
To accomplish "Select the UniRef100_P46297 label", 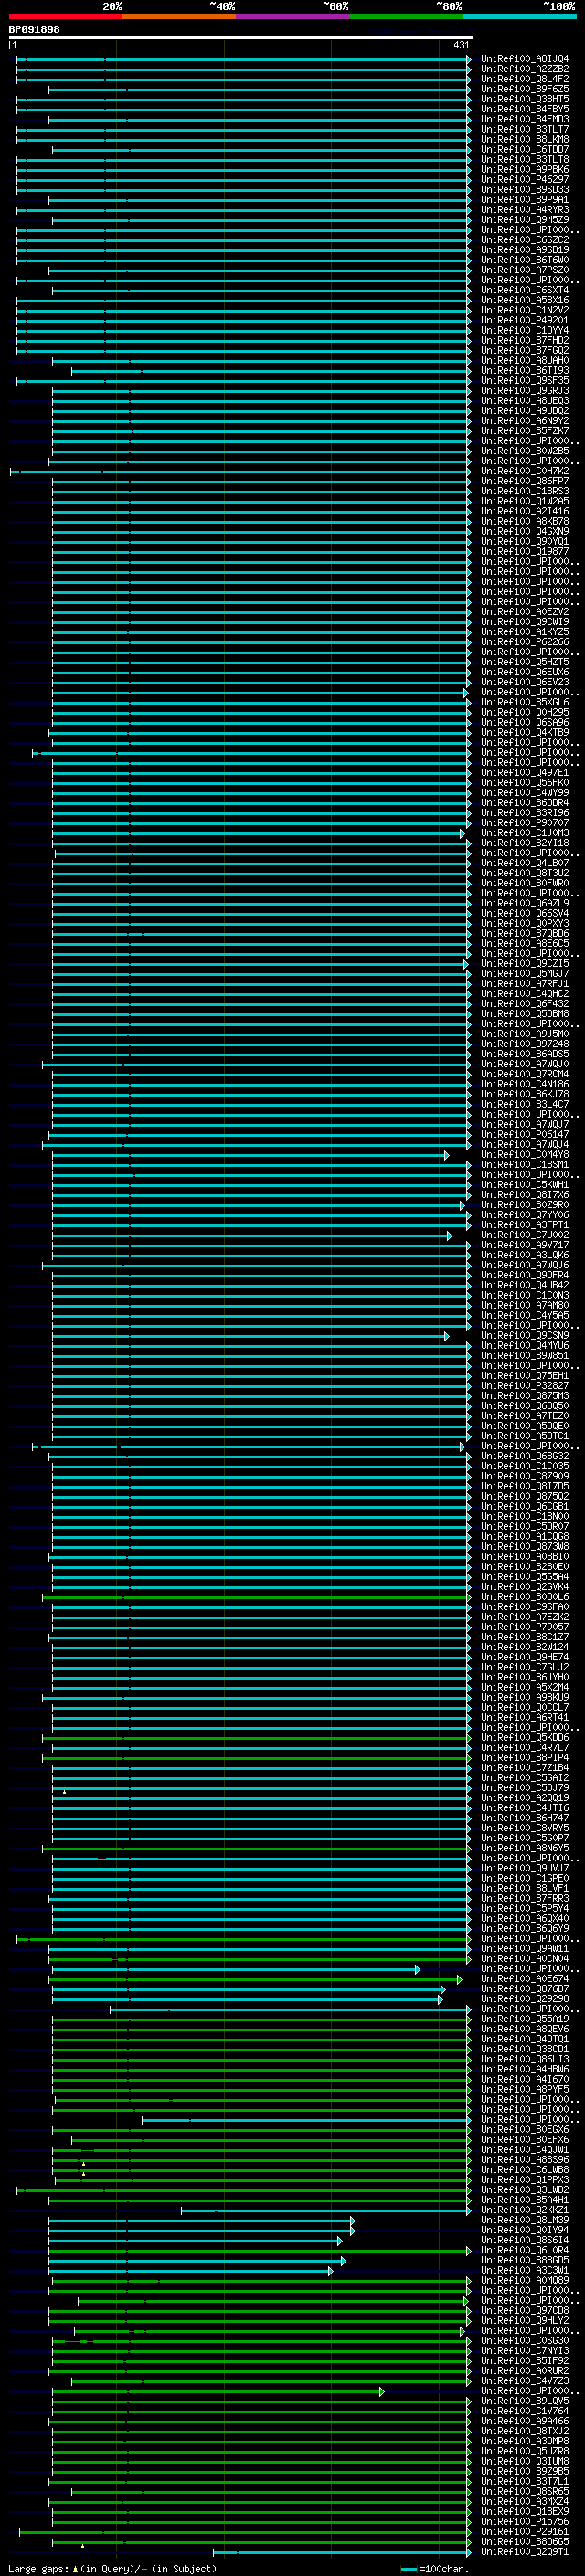I will (x=524, y=179).
